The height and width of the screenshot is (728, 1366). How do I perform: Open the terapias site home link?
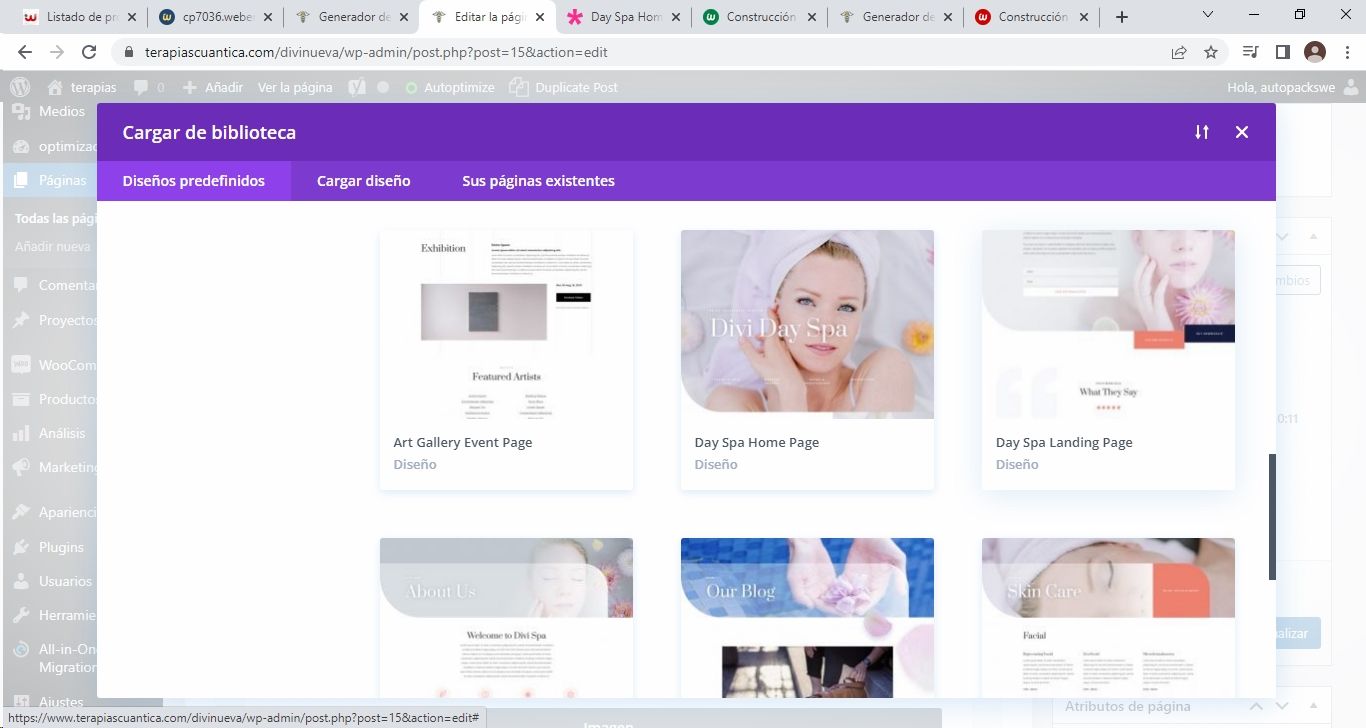(82, 87)
